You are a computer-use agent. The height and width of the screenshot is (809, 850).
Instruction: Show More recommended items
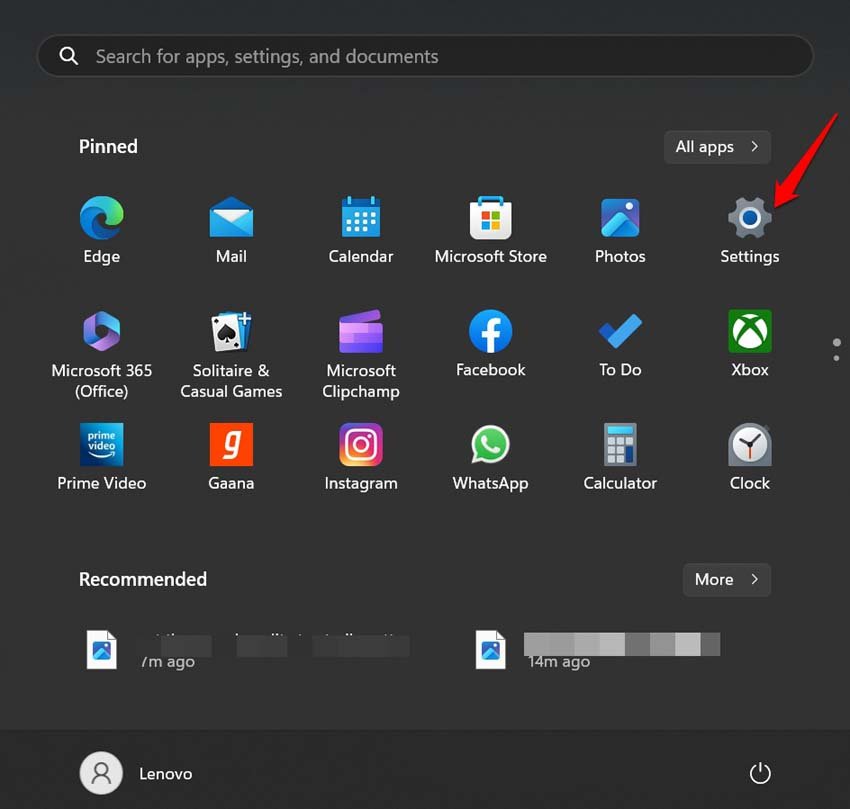[726, 580]
